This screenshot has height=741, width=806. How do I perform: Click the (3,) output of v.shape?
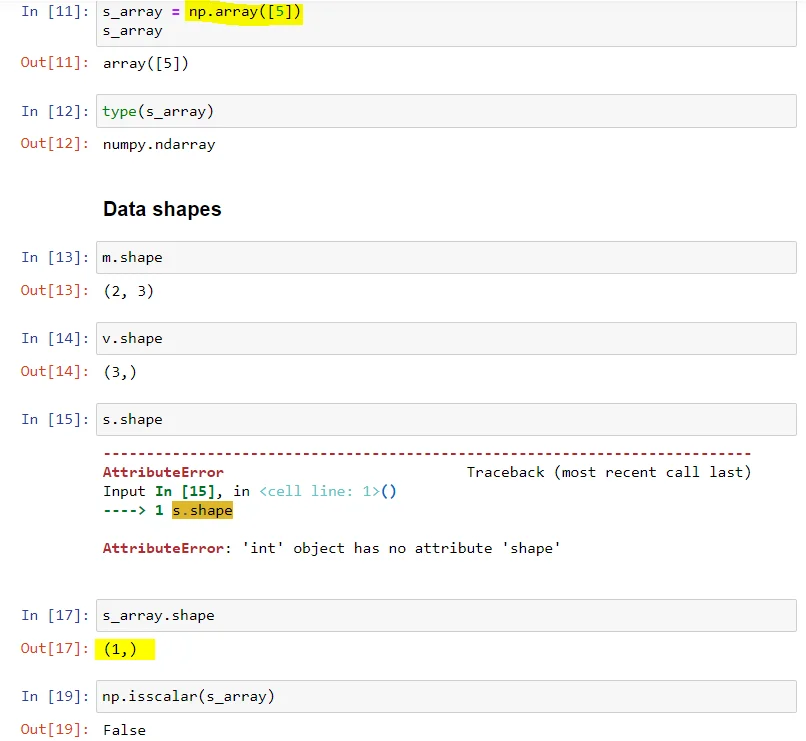tap(120, 371)
